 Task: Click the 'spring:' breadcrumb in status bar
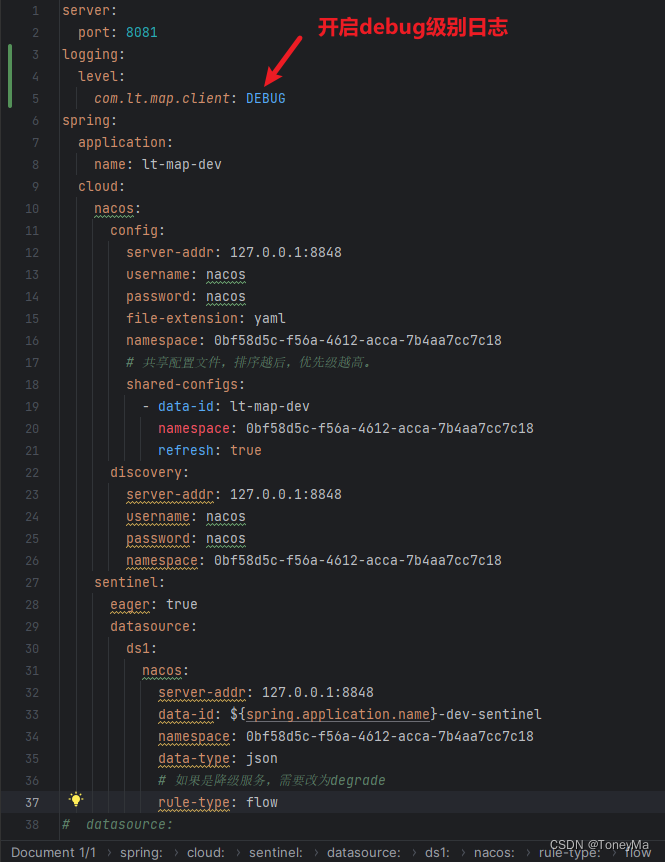141,852
